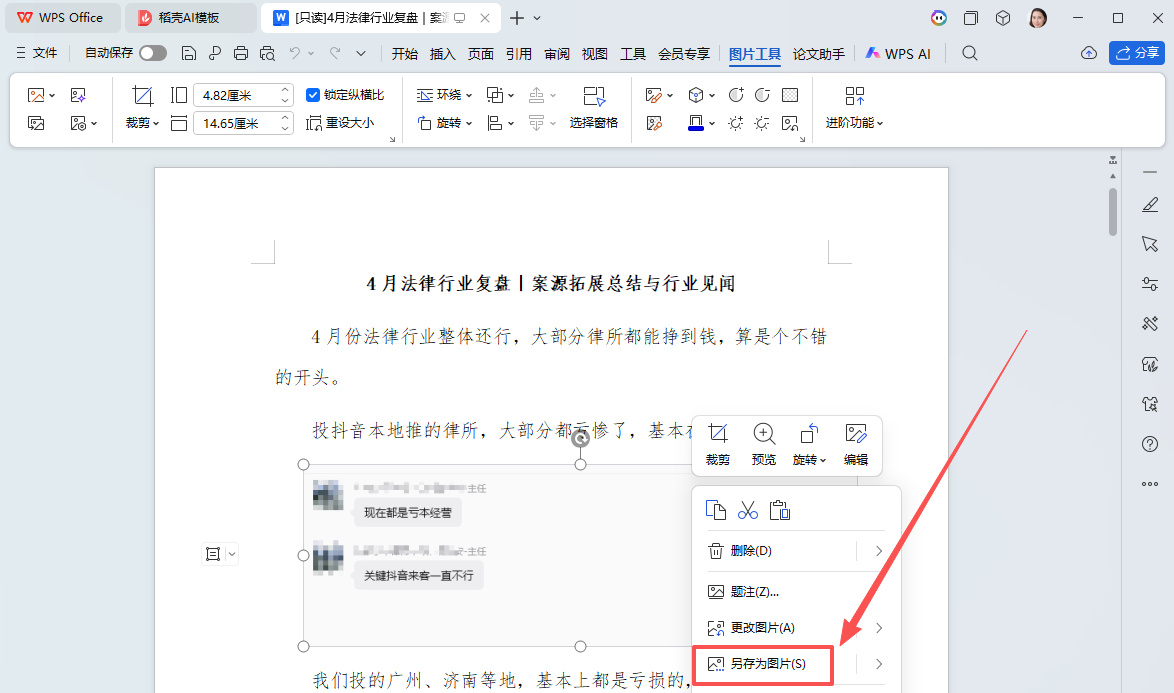Image resolution: width=1174 pixels, height=693 pixels.
Task: Uncheck Lock Aspect Ratio (锁定纵横比) checkbox
Action: coord(313,95)
